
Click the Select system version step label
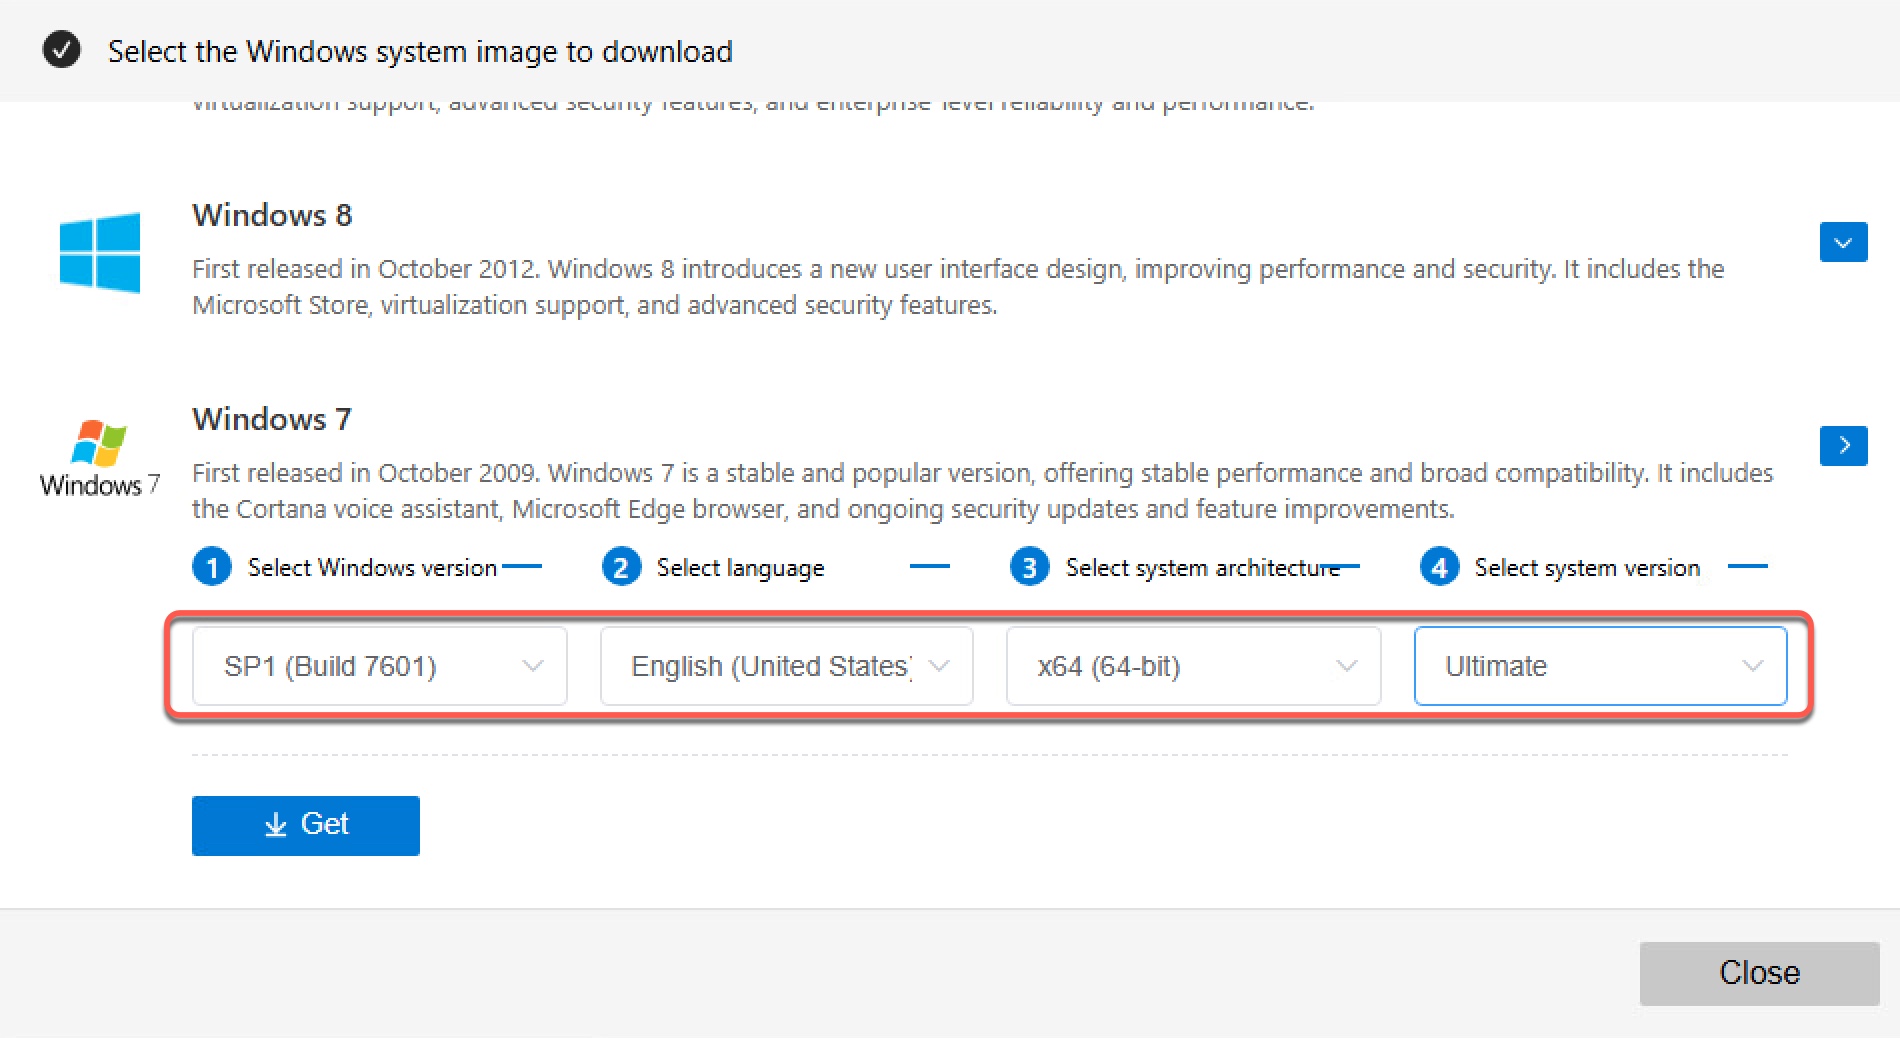1586,566
